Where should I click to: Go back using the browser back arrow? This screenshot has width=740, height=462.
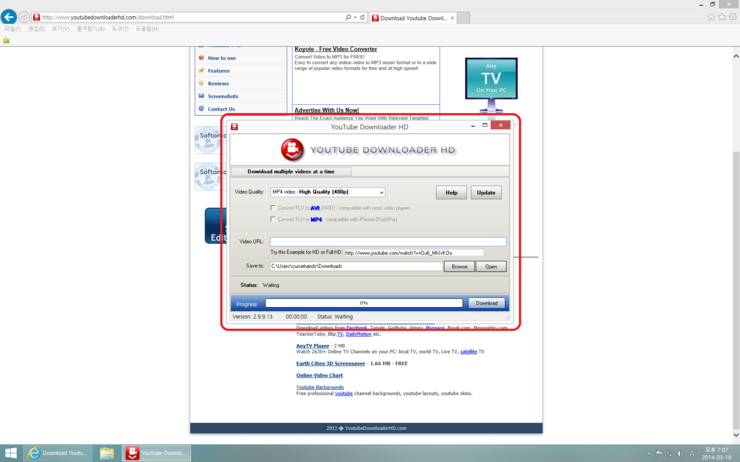click(8, 17)
